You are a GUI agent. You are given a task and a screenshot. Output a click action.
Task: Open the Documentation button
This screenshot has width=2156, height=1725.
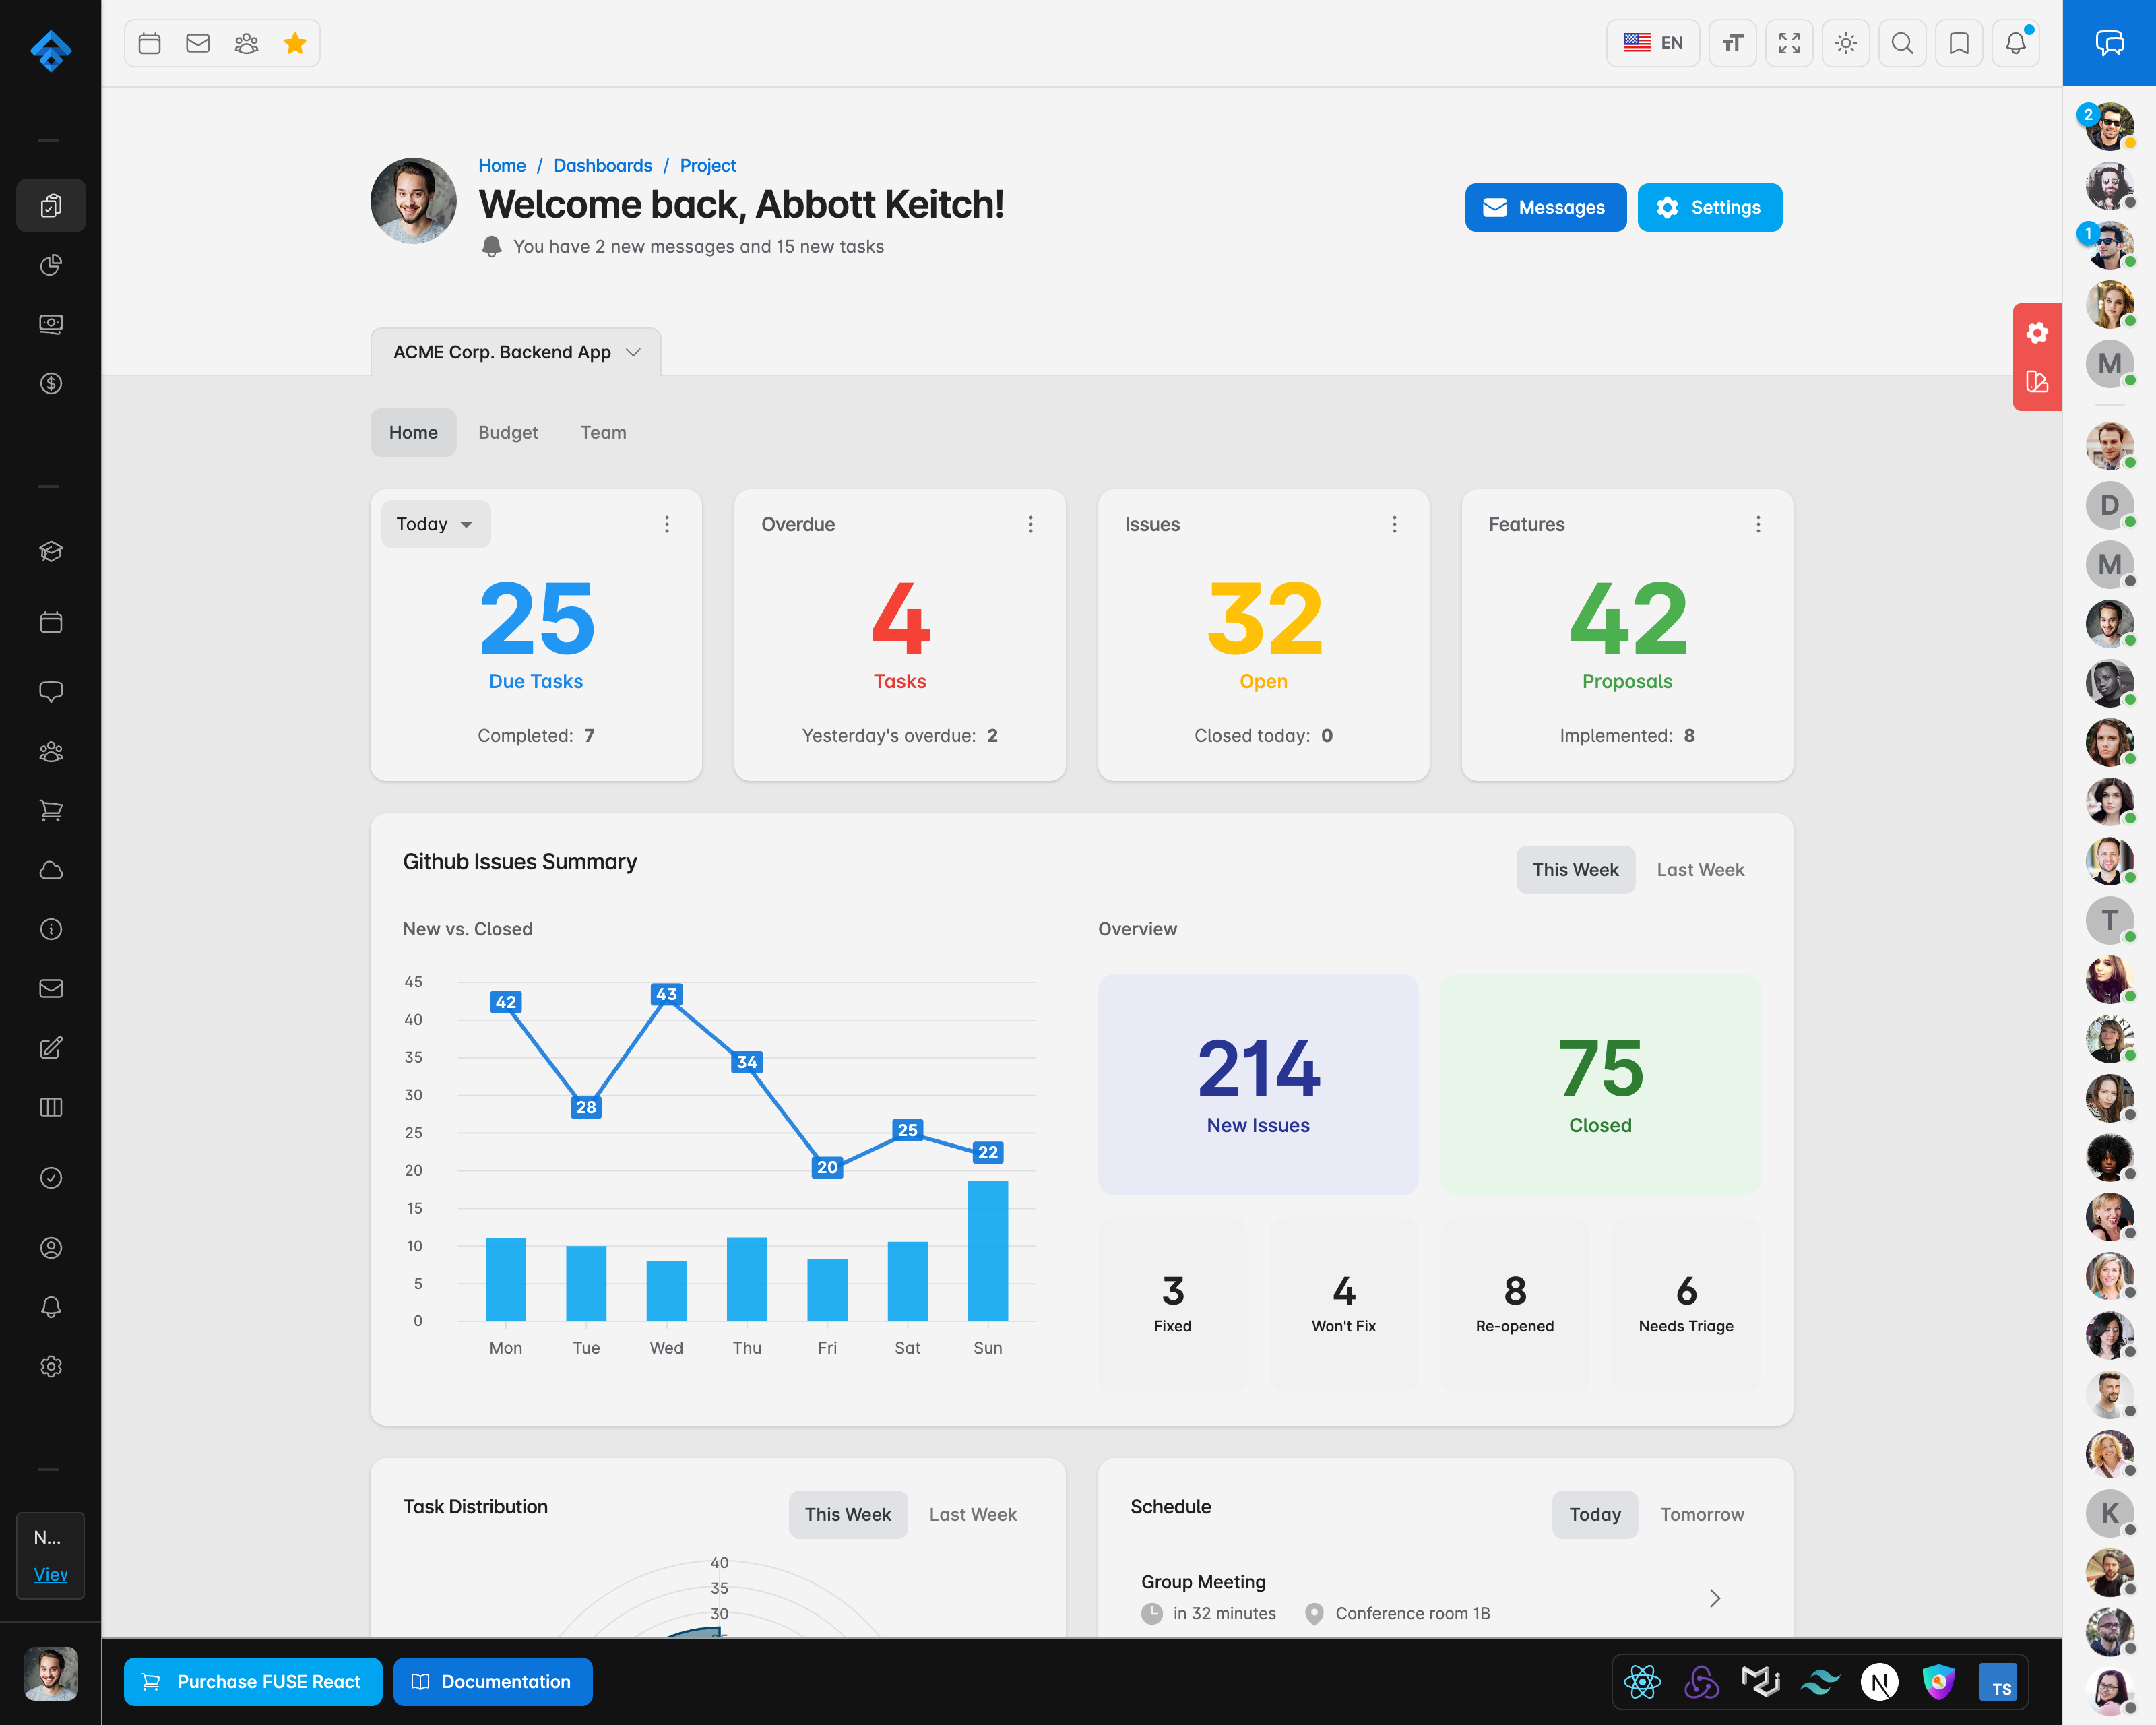(x=492, y=1681)
